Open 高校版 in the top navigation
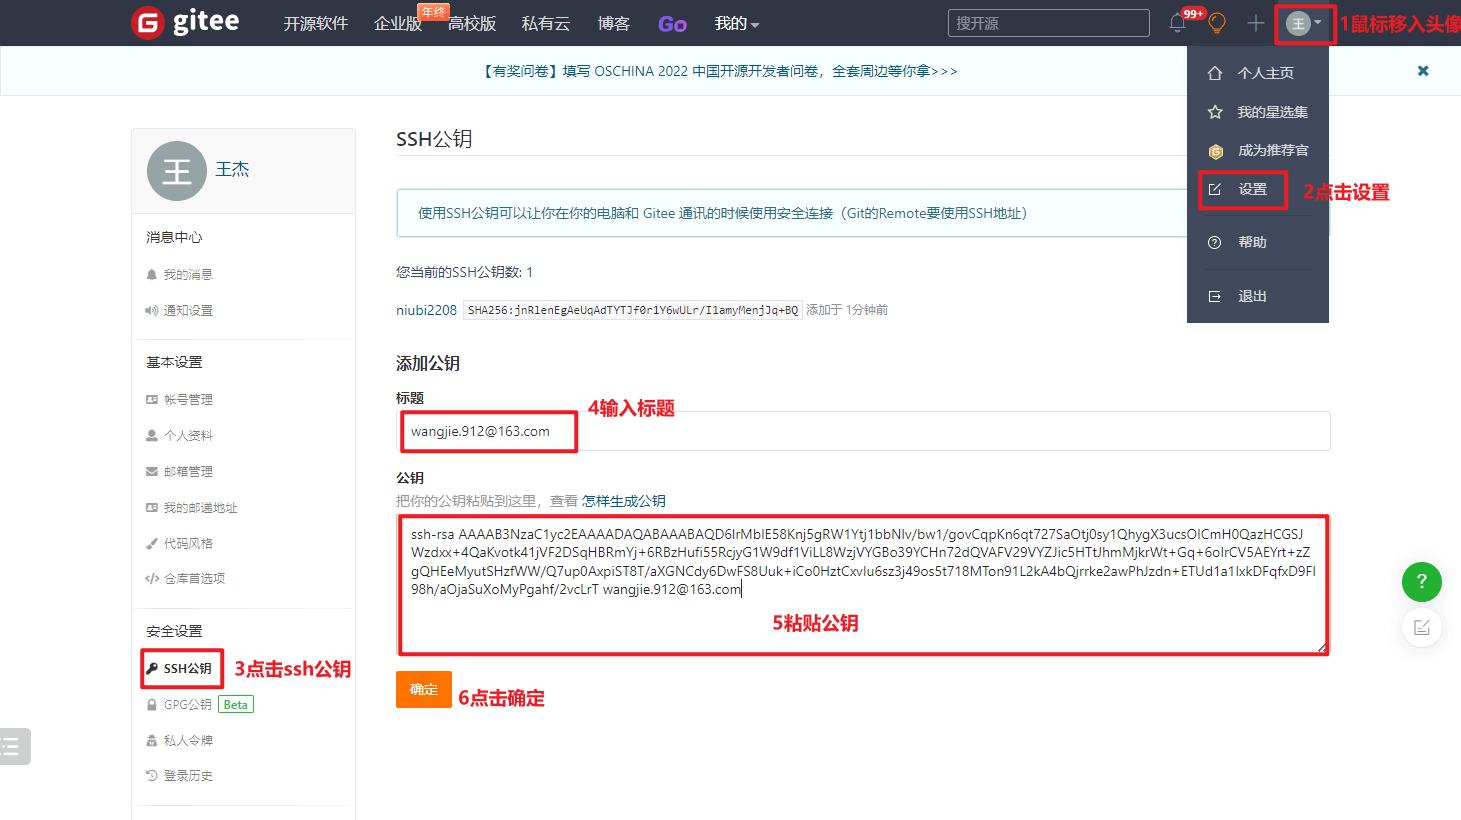 point(472,23)
